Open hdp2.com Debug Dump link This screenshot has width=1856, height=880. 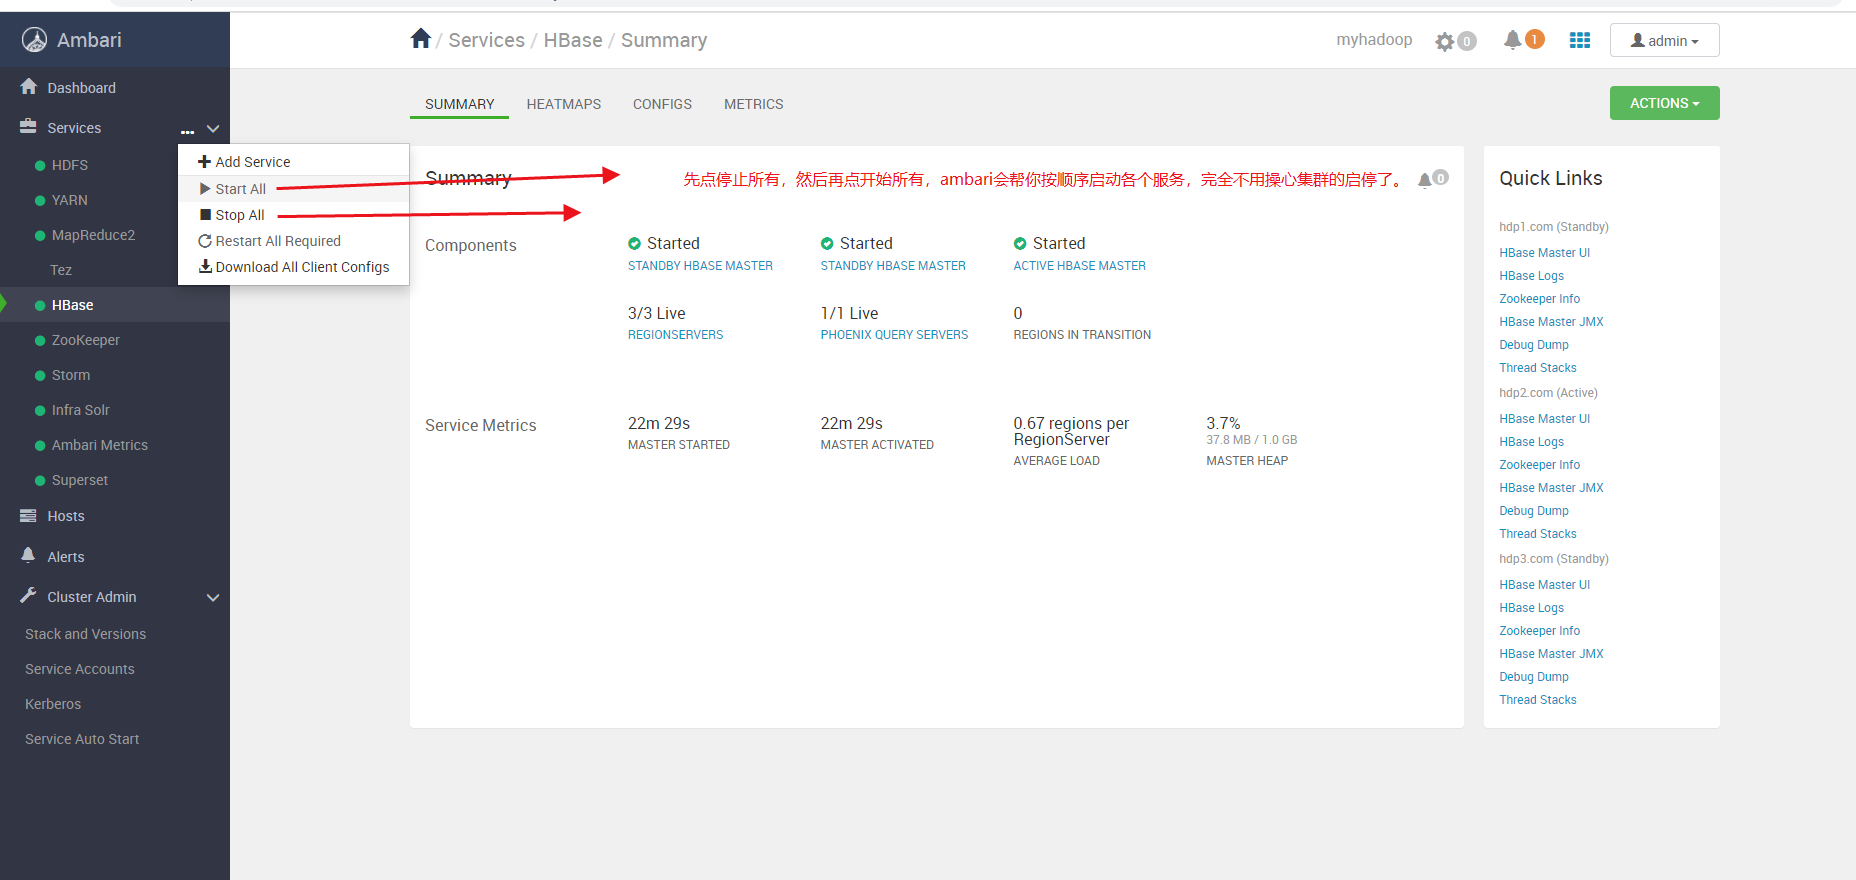(1533, 511)
